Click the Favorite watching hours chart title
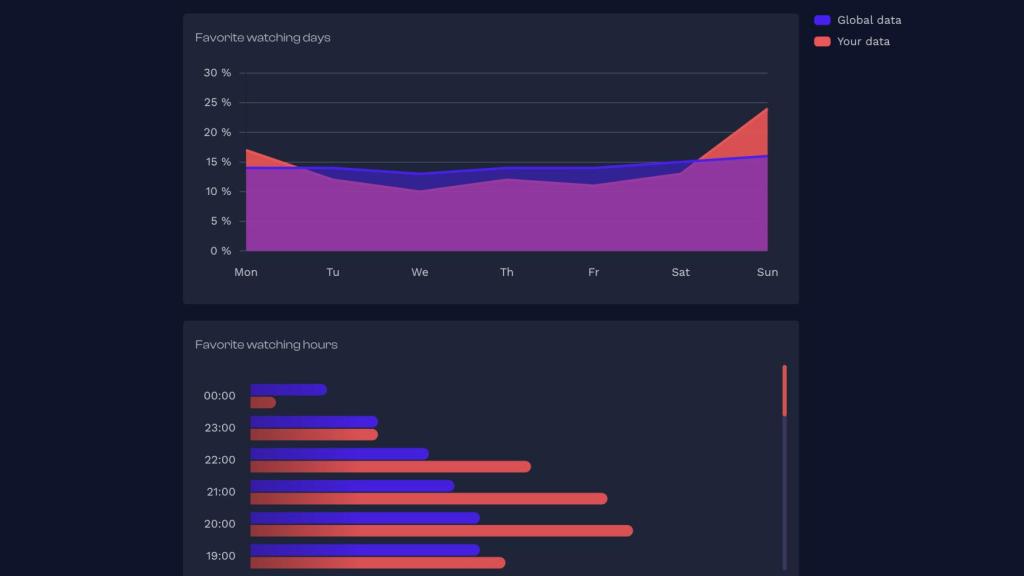 (266, 345)
